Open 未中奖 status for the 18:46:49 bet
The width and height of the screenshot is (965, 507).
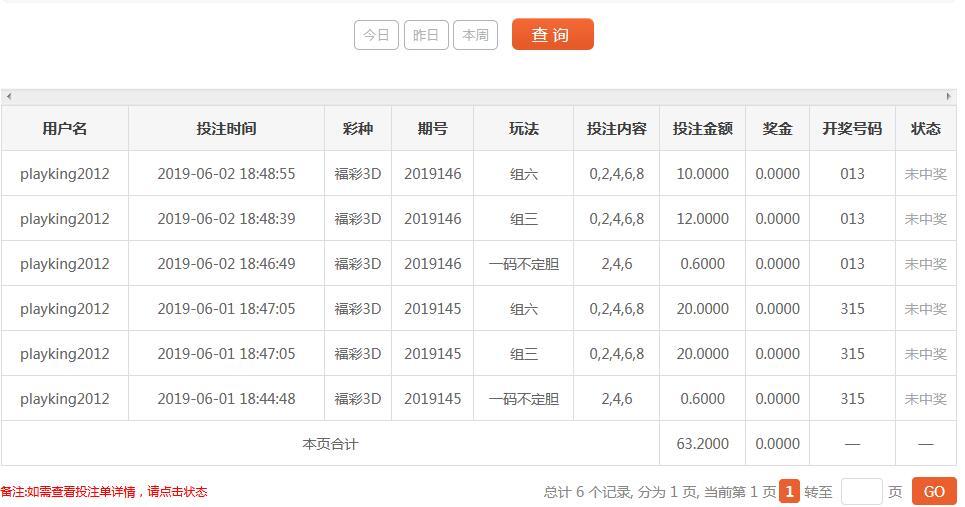pos(925,264)
